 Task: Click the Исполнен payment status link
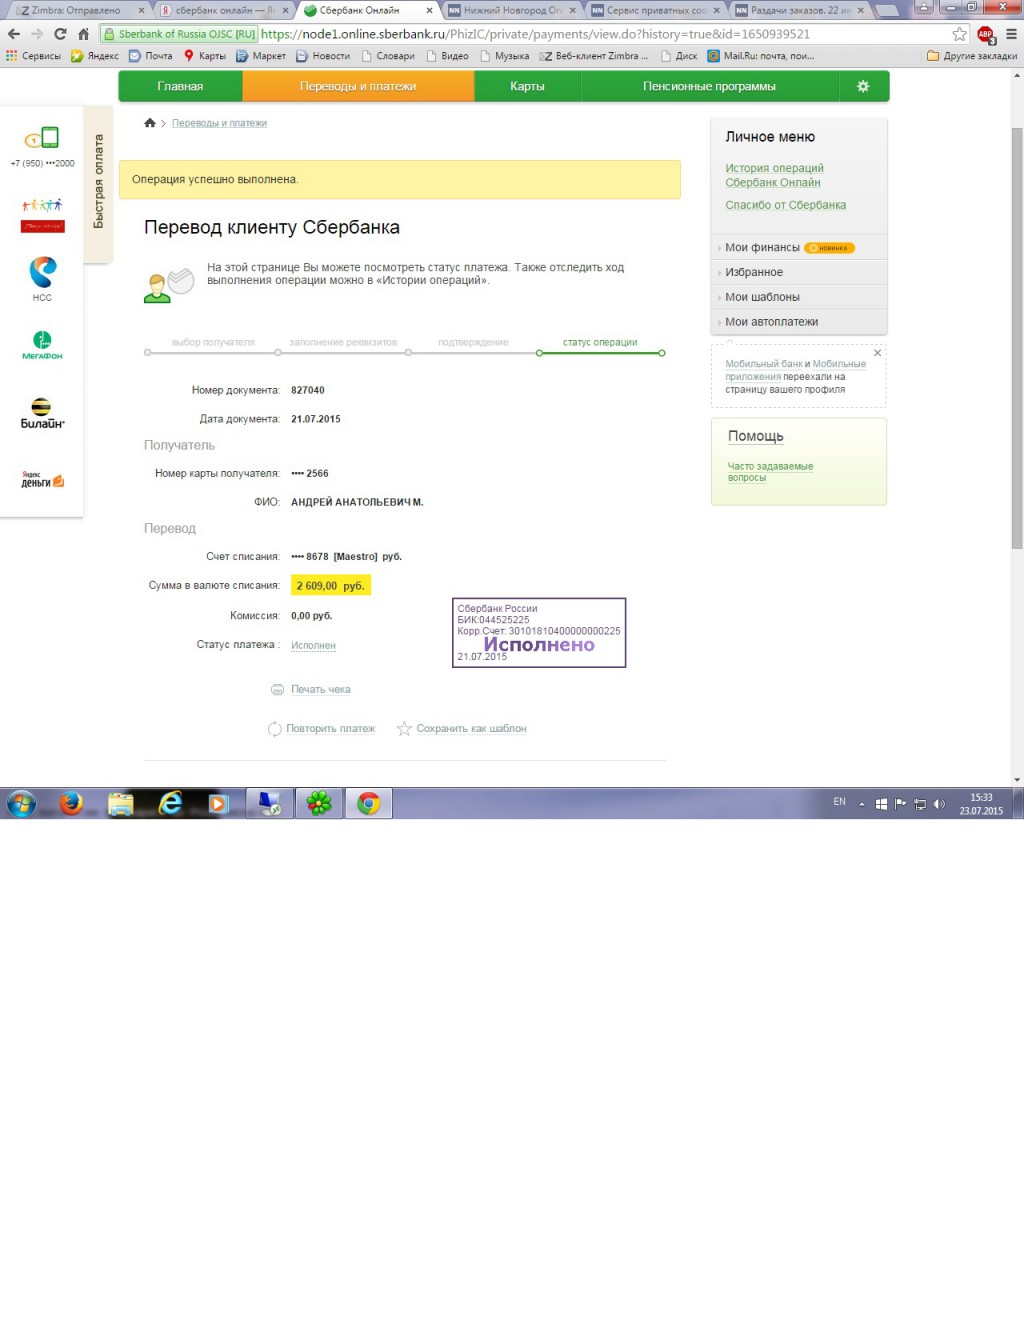click(x=313, y=646)
